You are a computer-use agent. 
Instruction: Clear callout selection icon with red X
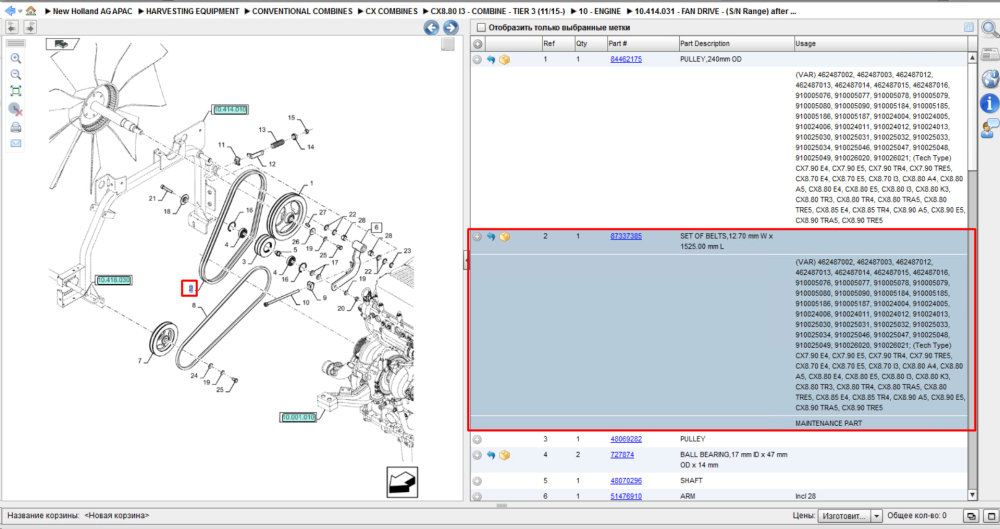(16, 110)
